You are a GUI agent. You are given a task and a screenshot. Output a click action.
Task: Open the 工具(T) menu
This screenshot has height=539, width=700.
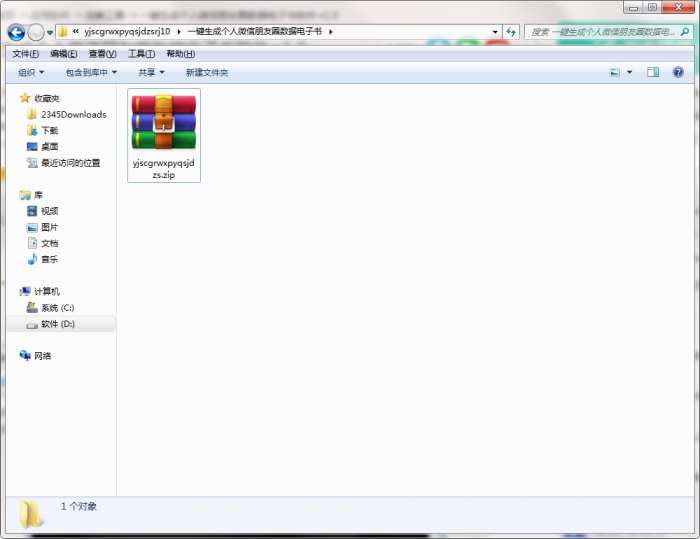point(142,54)
